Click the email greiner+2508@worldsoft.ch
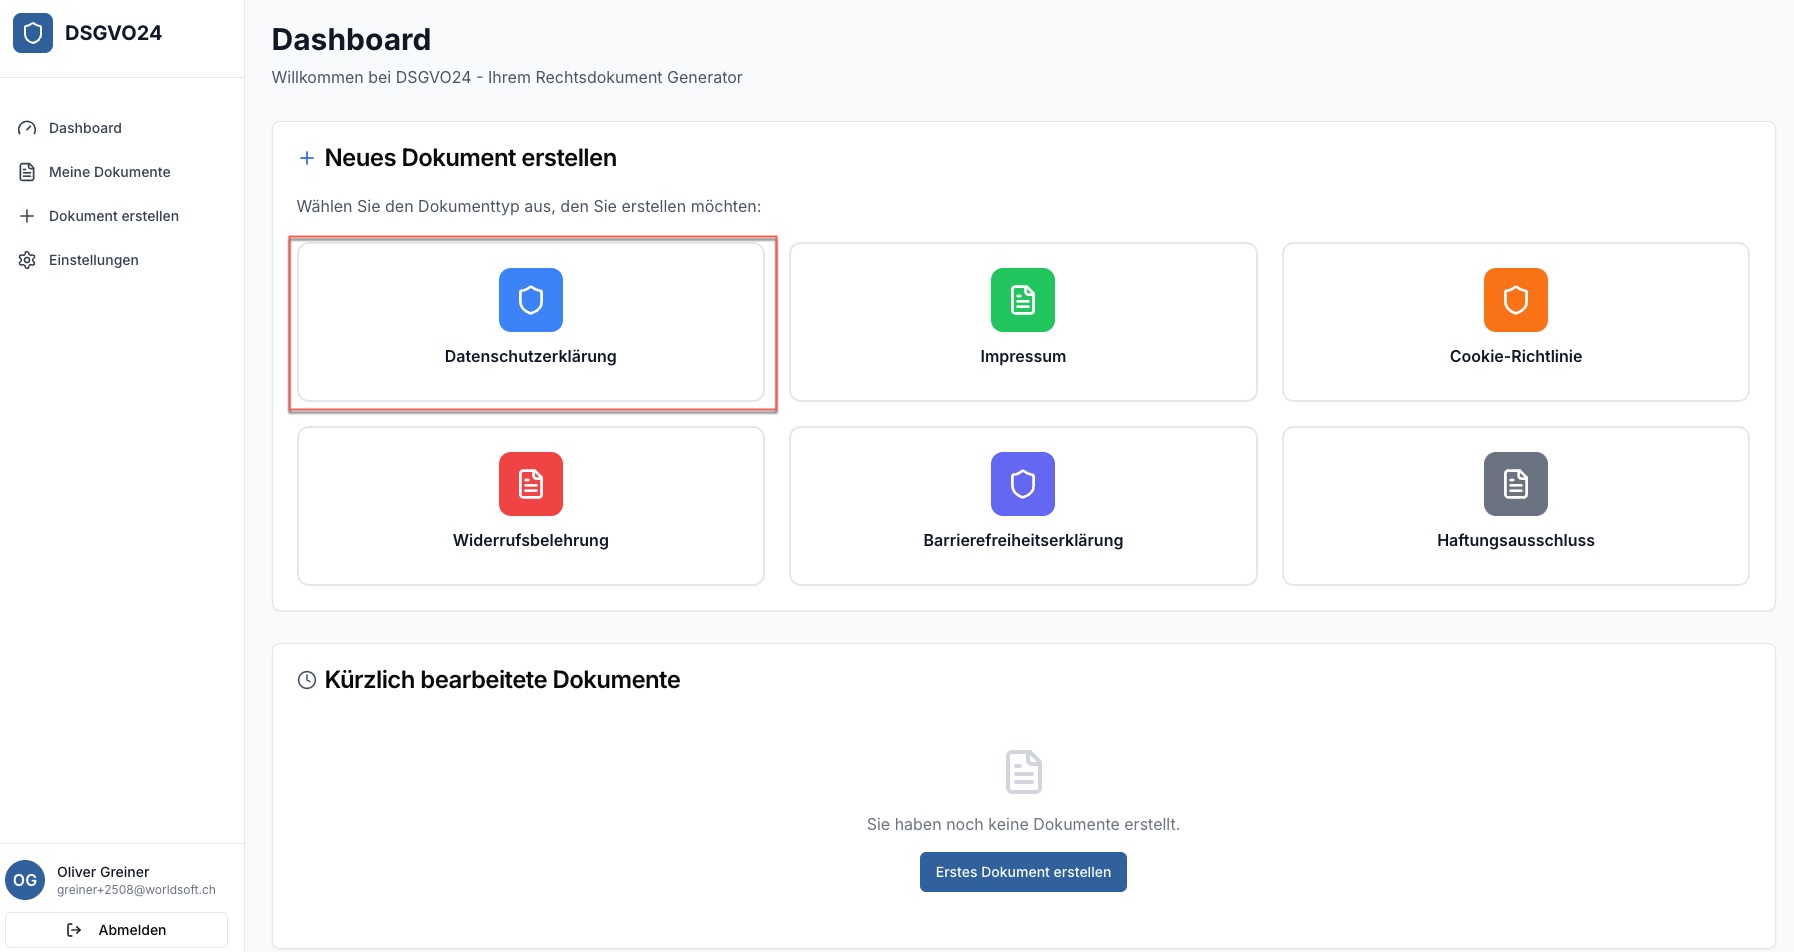Viewport: 1794px width, 952px height. (136, 890)
